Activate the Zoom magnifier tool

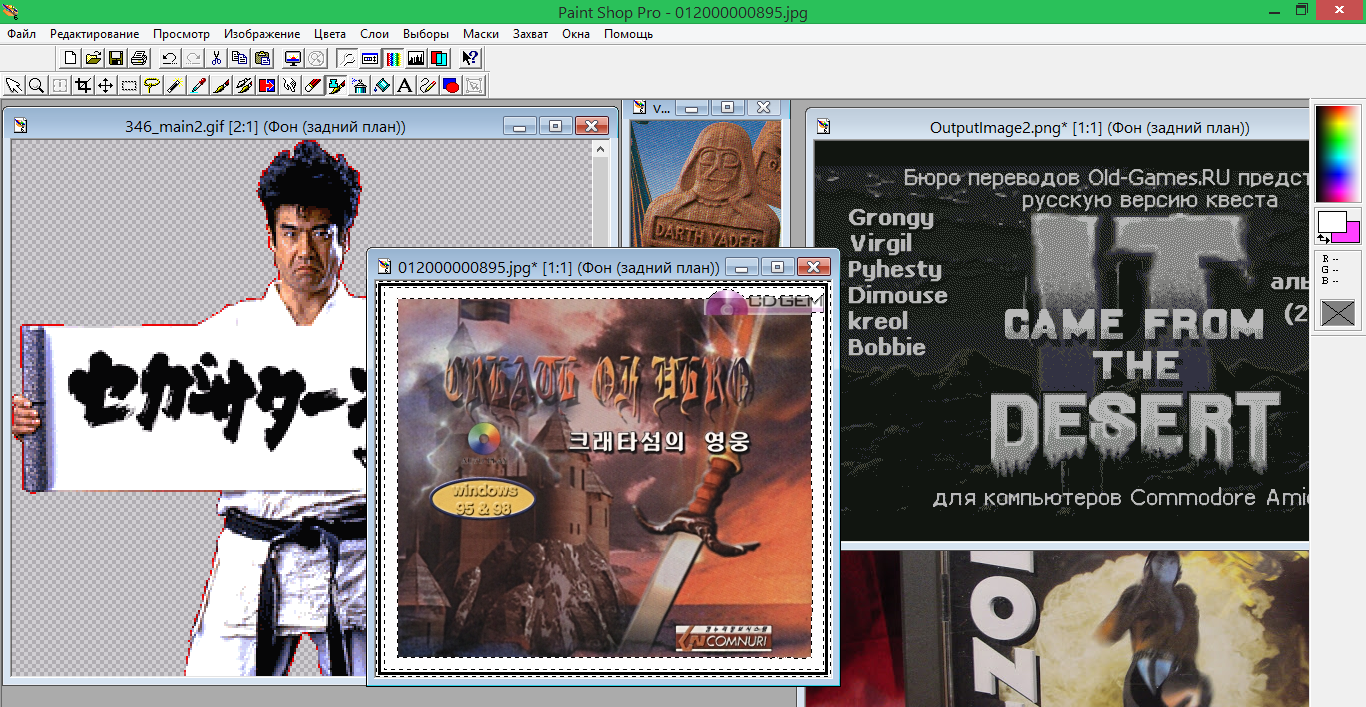(x=36, y=85)
